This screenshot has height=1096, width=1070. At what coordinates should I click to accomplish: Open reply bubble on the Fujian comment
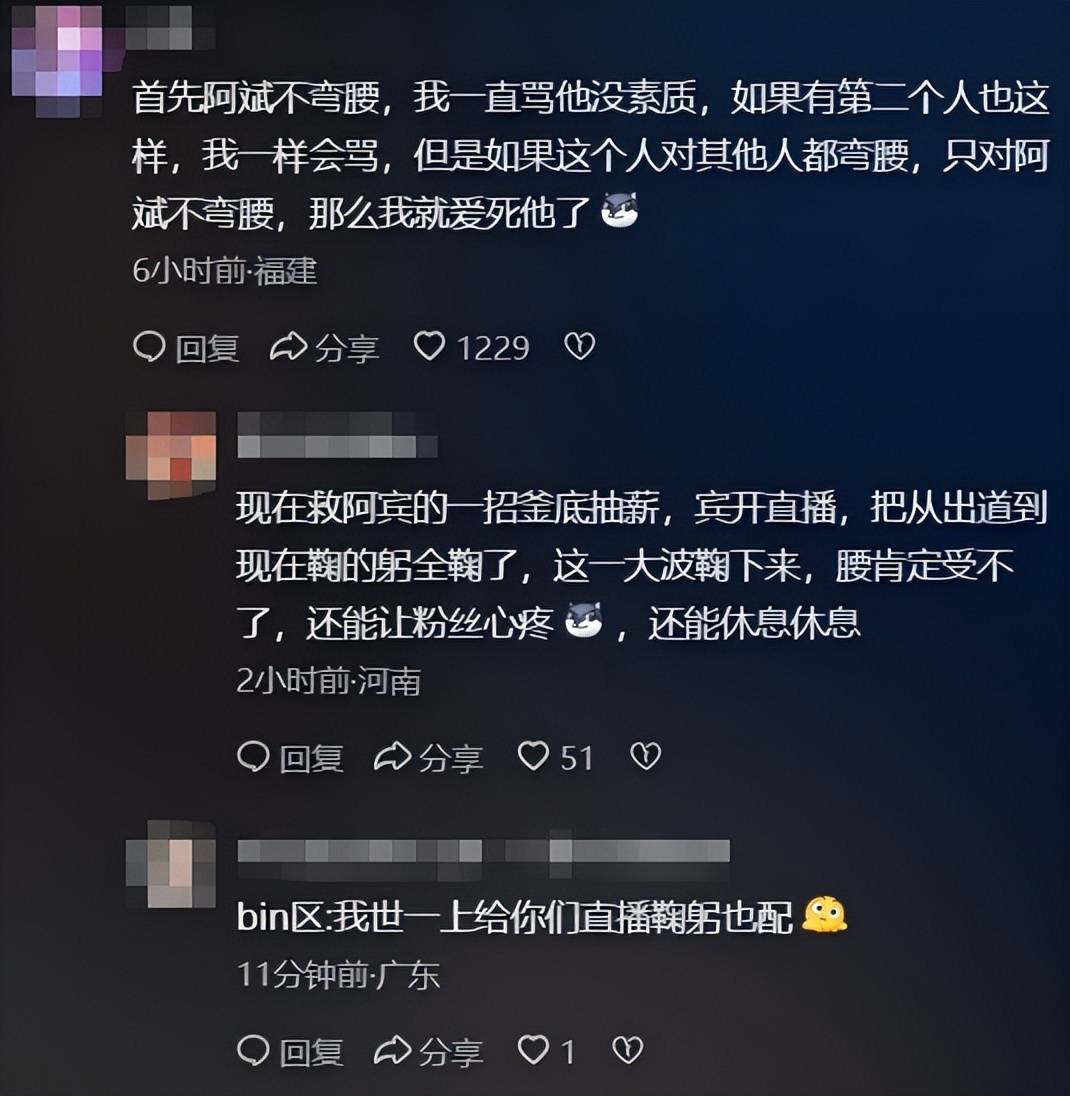click(149, 346)
